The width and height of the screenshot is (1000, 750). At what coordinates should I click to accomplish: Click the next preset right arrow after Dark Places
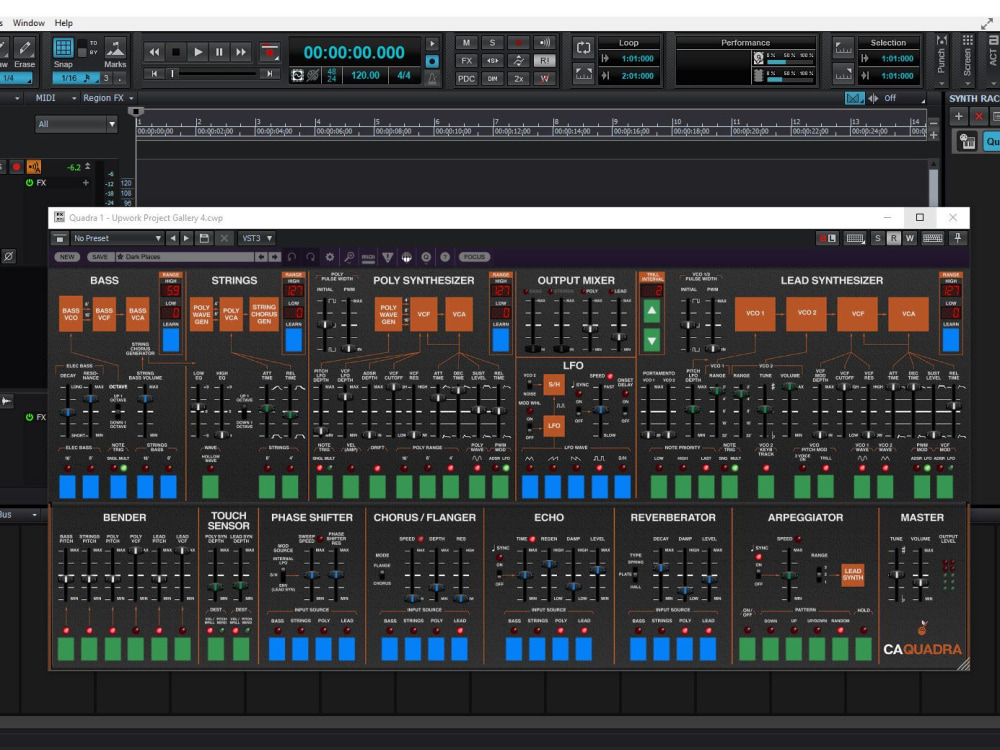(274, 257)
